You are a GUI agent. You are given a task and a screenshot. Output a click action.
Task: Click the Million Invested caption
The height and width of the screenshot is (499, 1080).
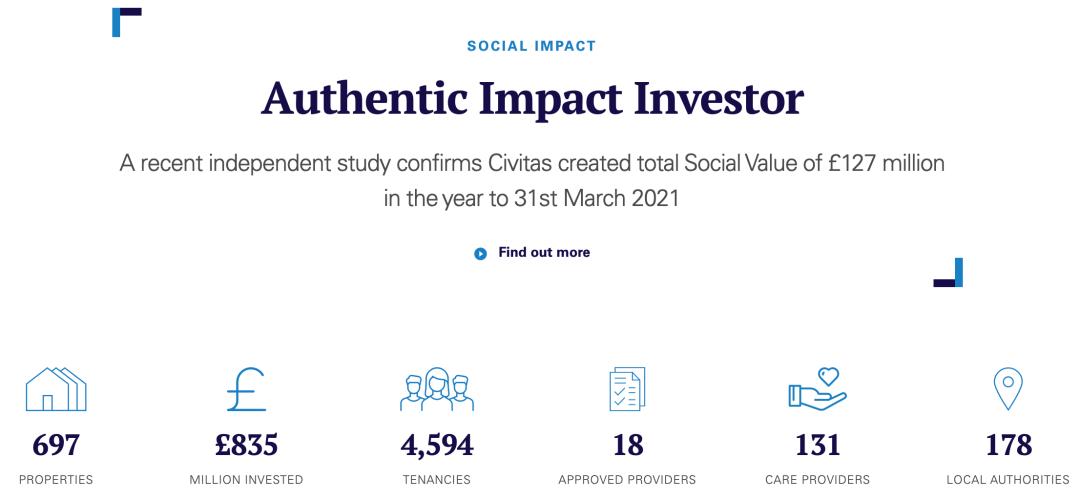click(246, 480)
